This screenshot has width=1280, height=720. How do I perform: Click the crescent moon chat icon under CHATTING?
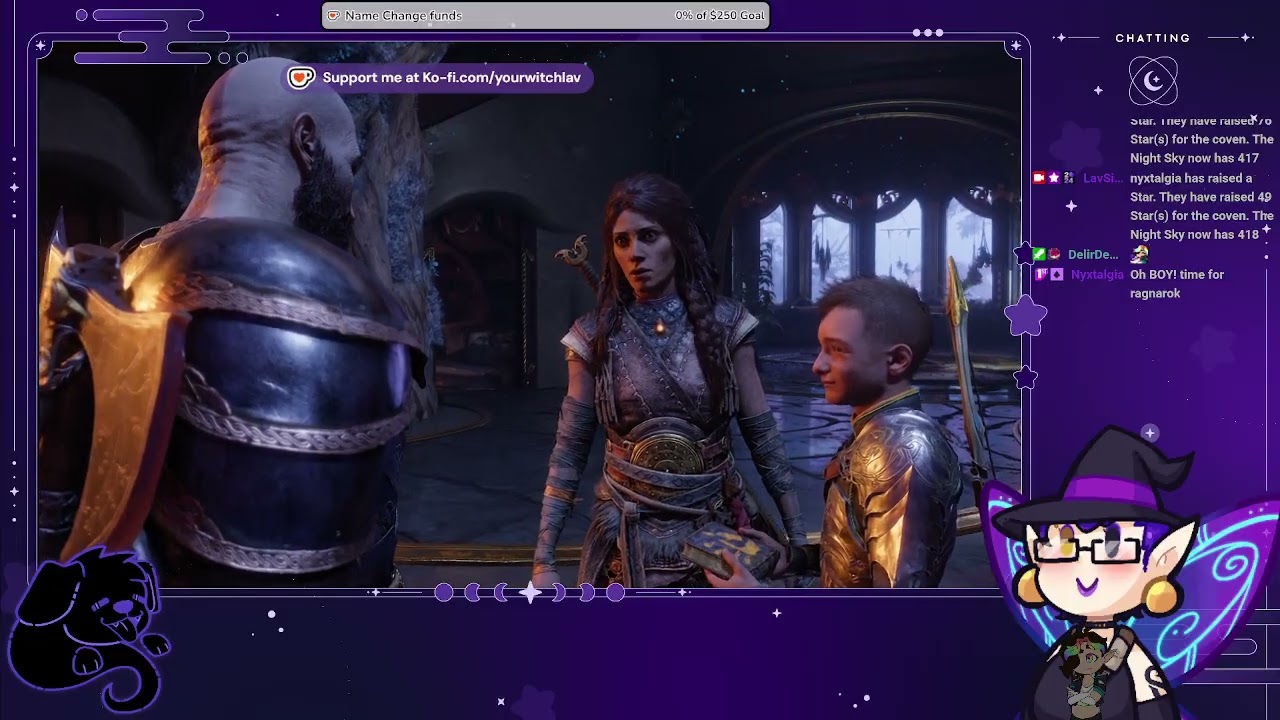pos(1153,81)
